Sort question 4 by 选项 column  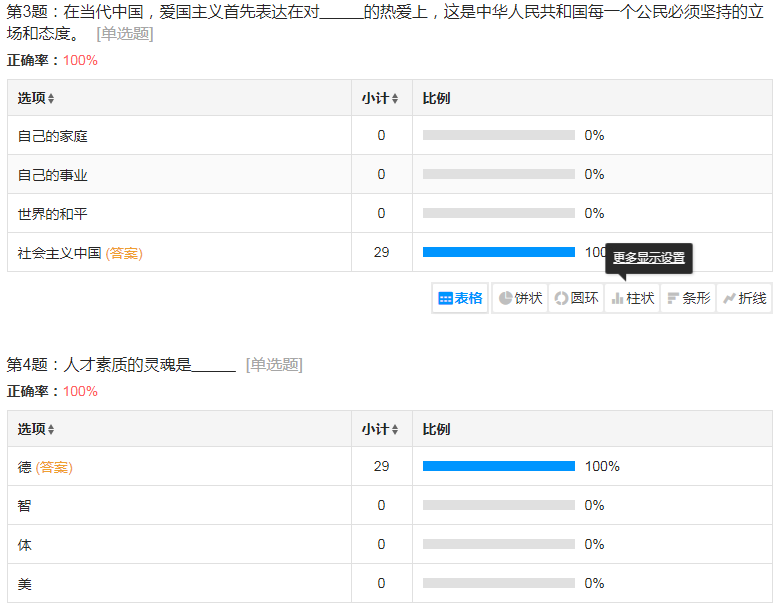click(x=37, y=429)
